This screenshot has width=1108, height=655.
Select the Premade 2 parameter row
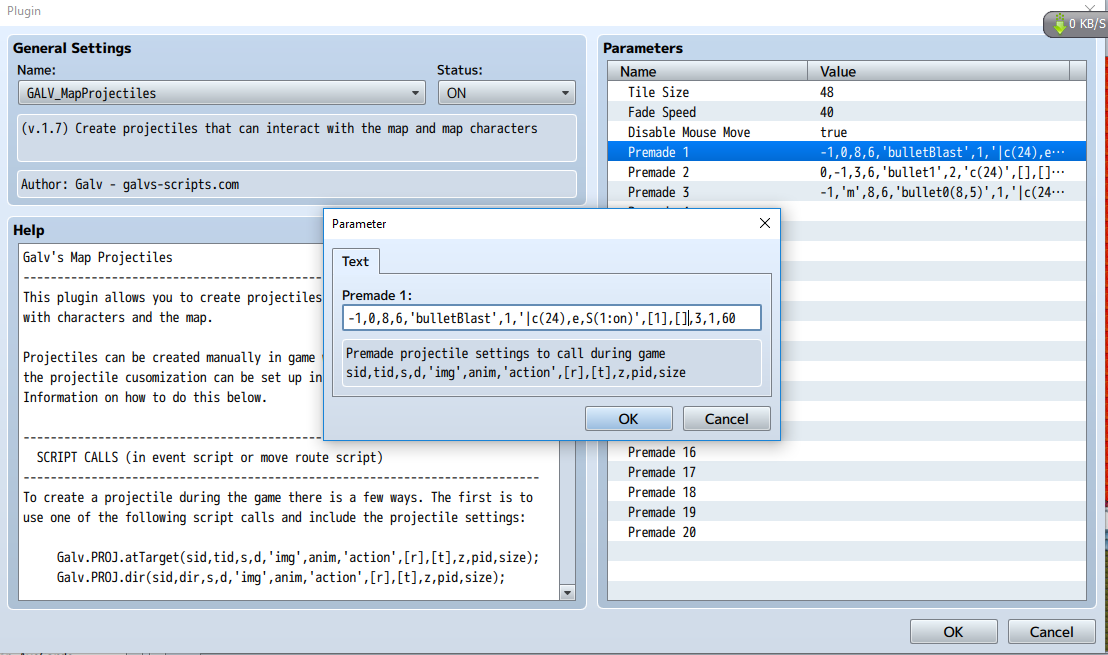point(847,172)
